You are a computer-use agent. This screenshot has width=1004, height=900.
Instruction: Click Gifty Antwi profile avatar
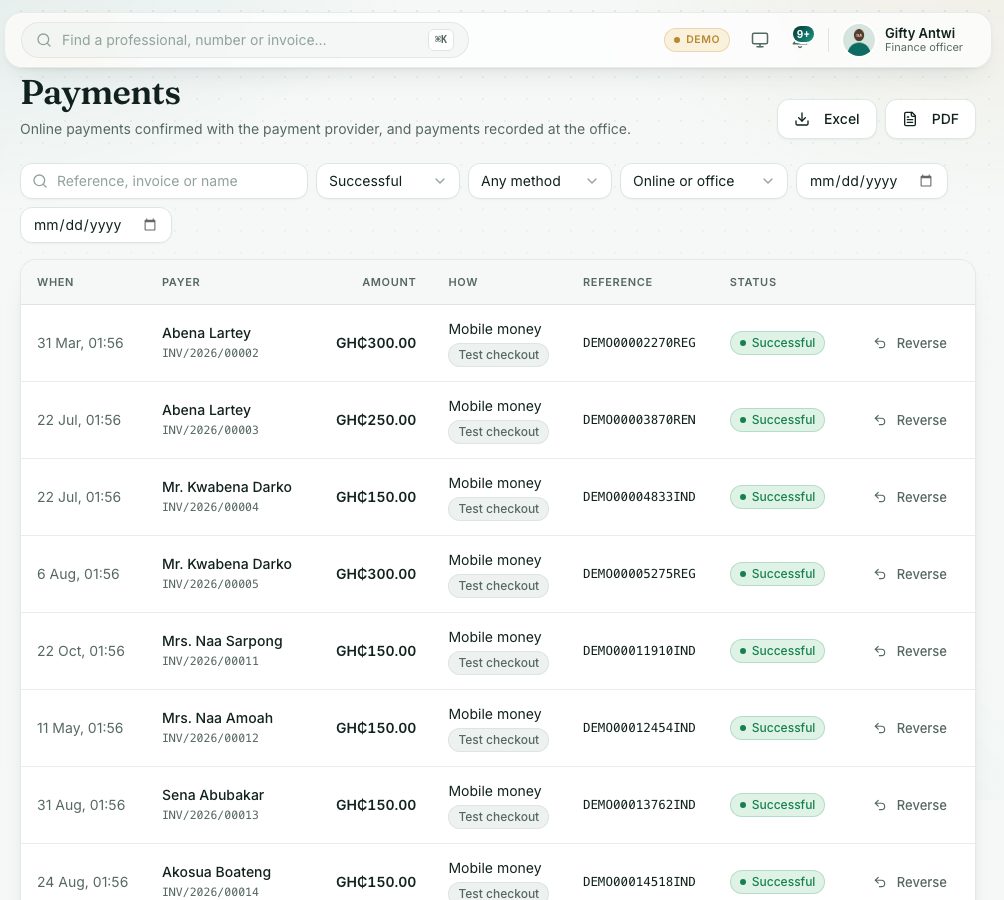[859, 40]
